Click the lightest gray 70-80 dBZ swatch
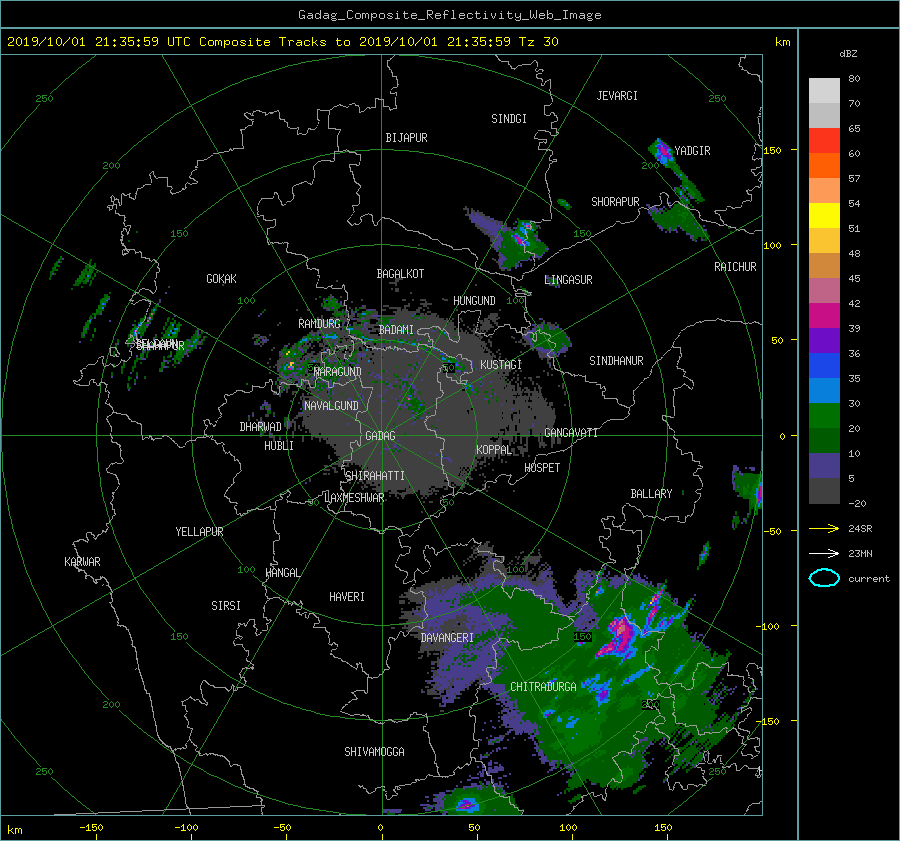This screenshot has width=900, height=841. coord(824,90)
